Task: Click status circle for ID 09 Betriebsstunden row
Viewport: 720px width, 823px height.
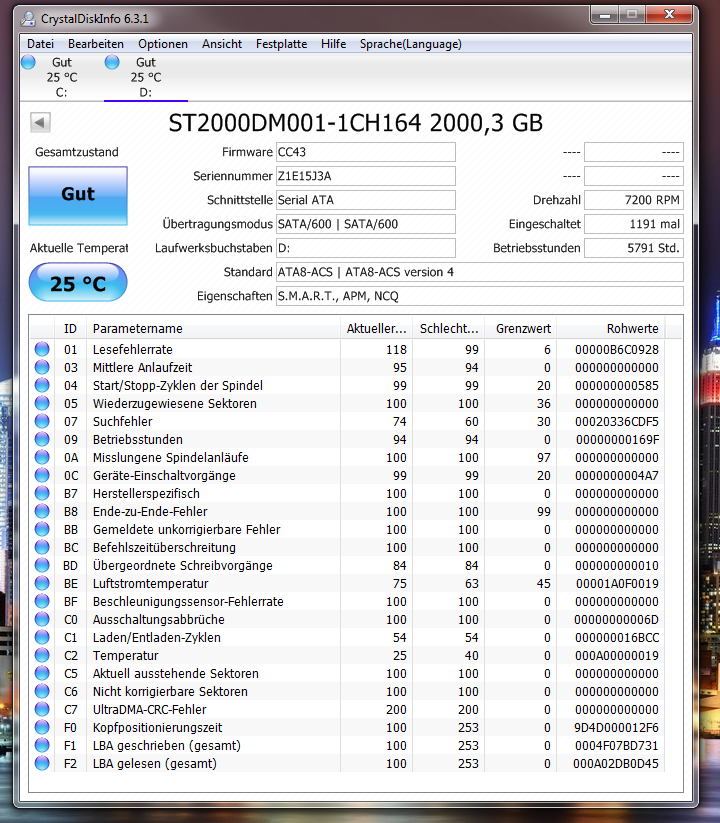Action: pos(42,439)
